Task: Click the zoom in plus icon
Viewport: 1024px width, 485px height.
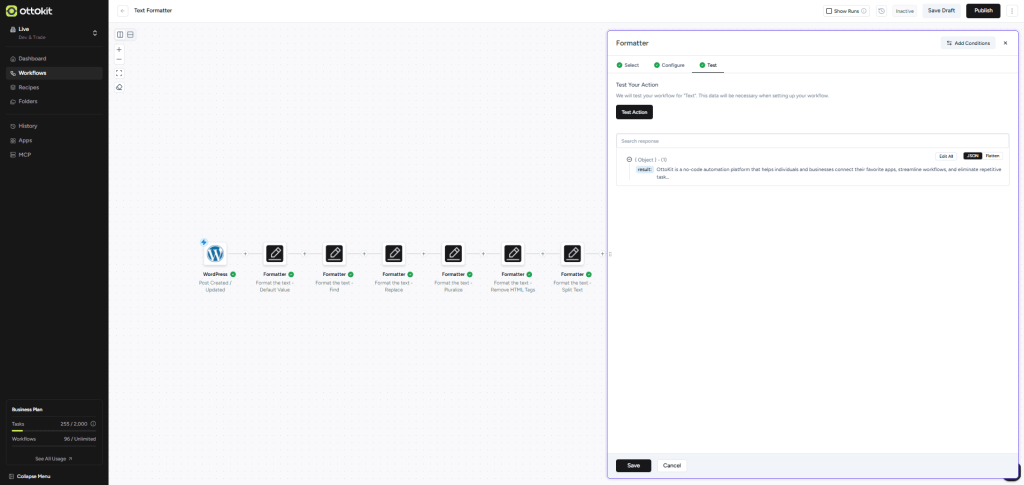Action: pos(119,49)
